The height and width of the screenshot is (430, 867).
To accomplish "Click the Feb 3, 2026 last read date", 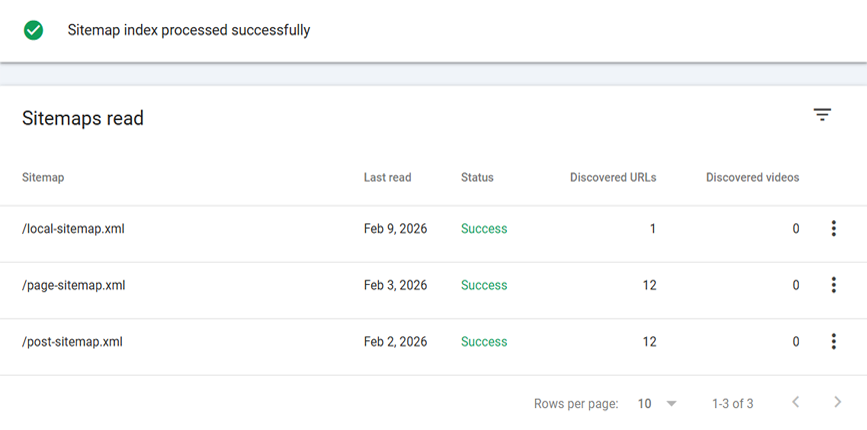I will (395, 285).
